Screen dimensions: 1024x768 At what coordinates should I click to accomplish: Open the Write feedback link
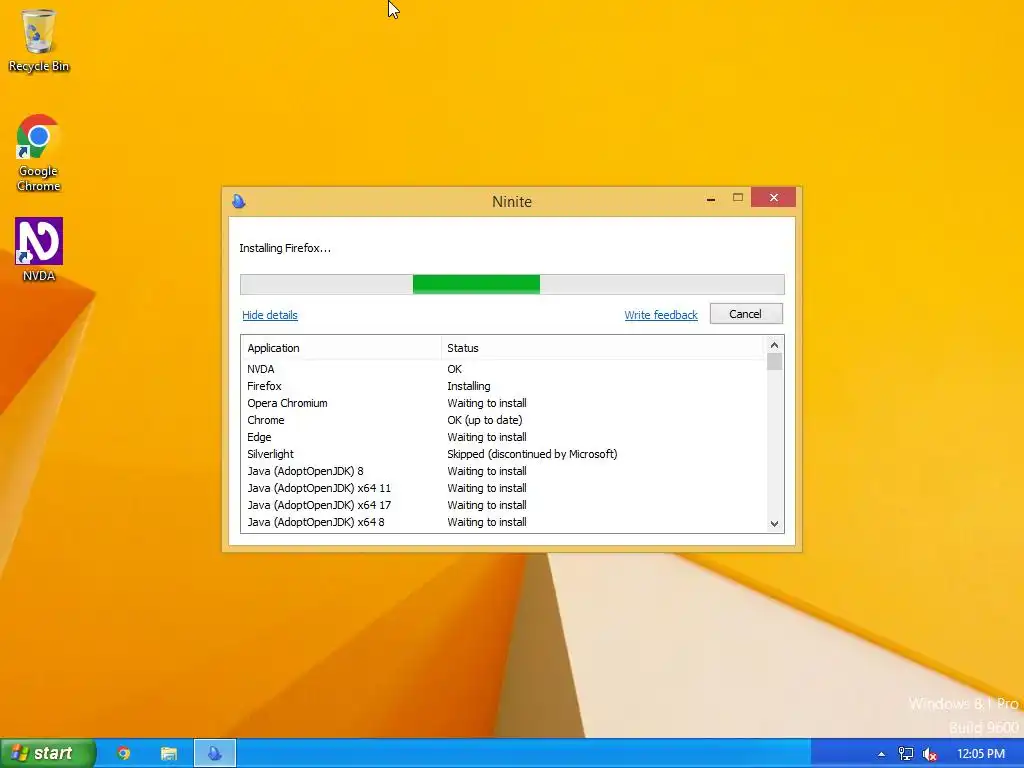(x=661, y=315)
